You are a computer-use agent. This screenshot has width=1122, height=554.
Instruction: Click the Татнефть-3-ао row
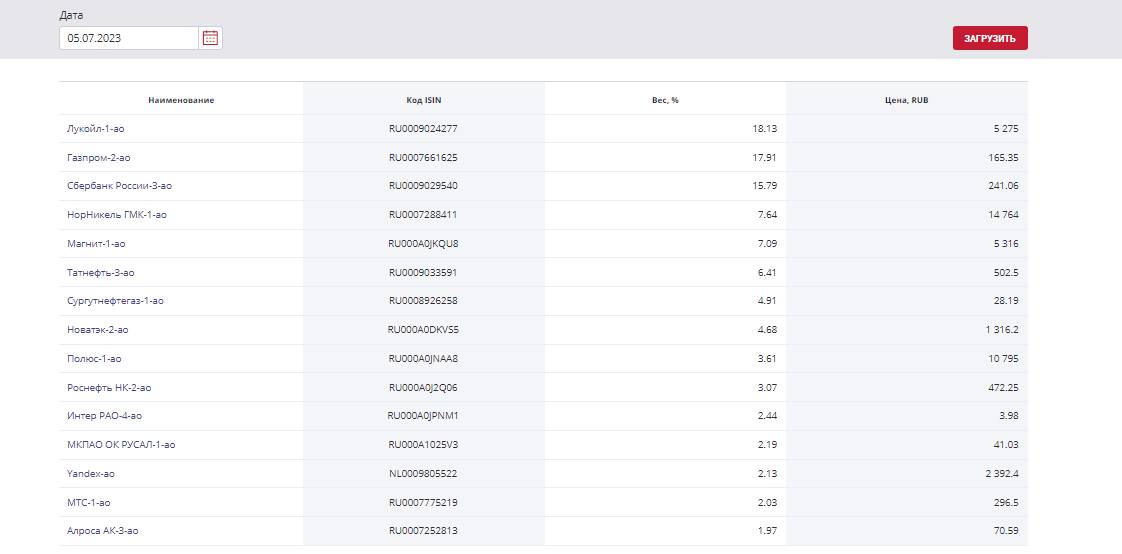544,273
